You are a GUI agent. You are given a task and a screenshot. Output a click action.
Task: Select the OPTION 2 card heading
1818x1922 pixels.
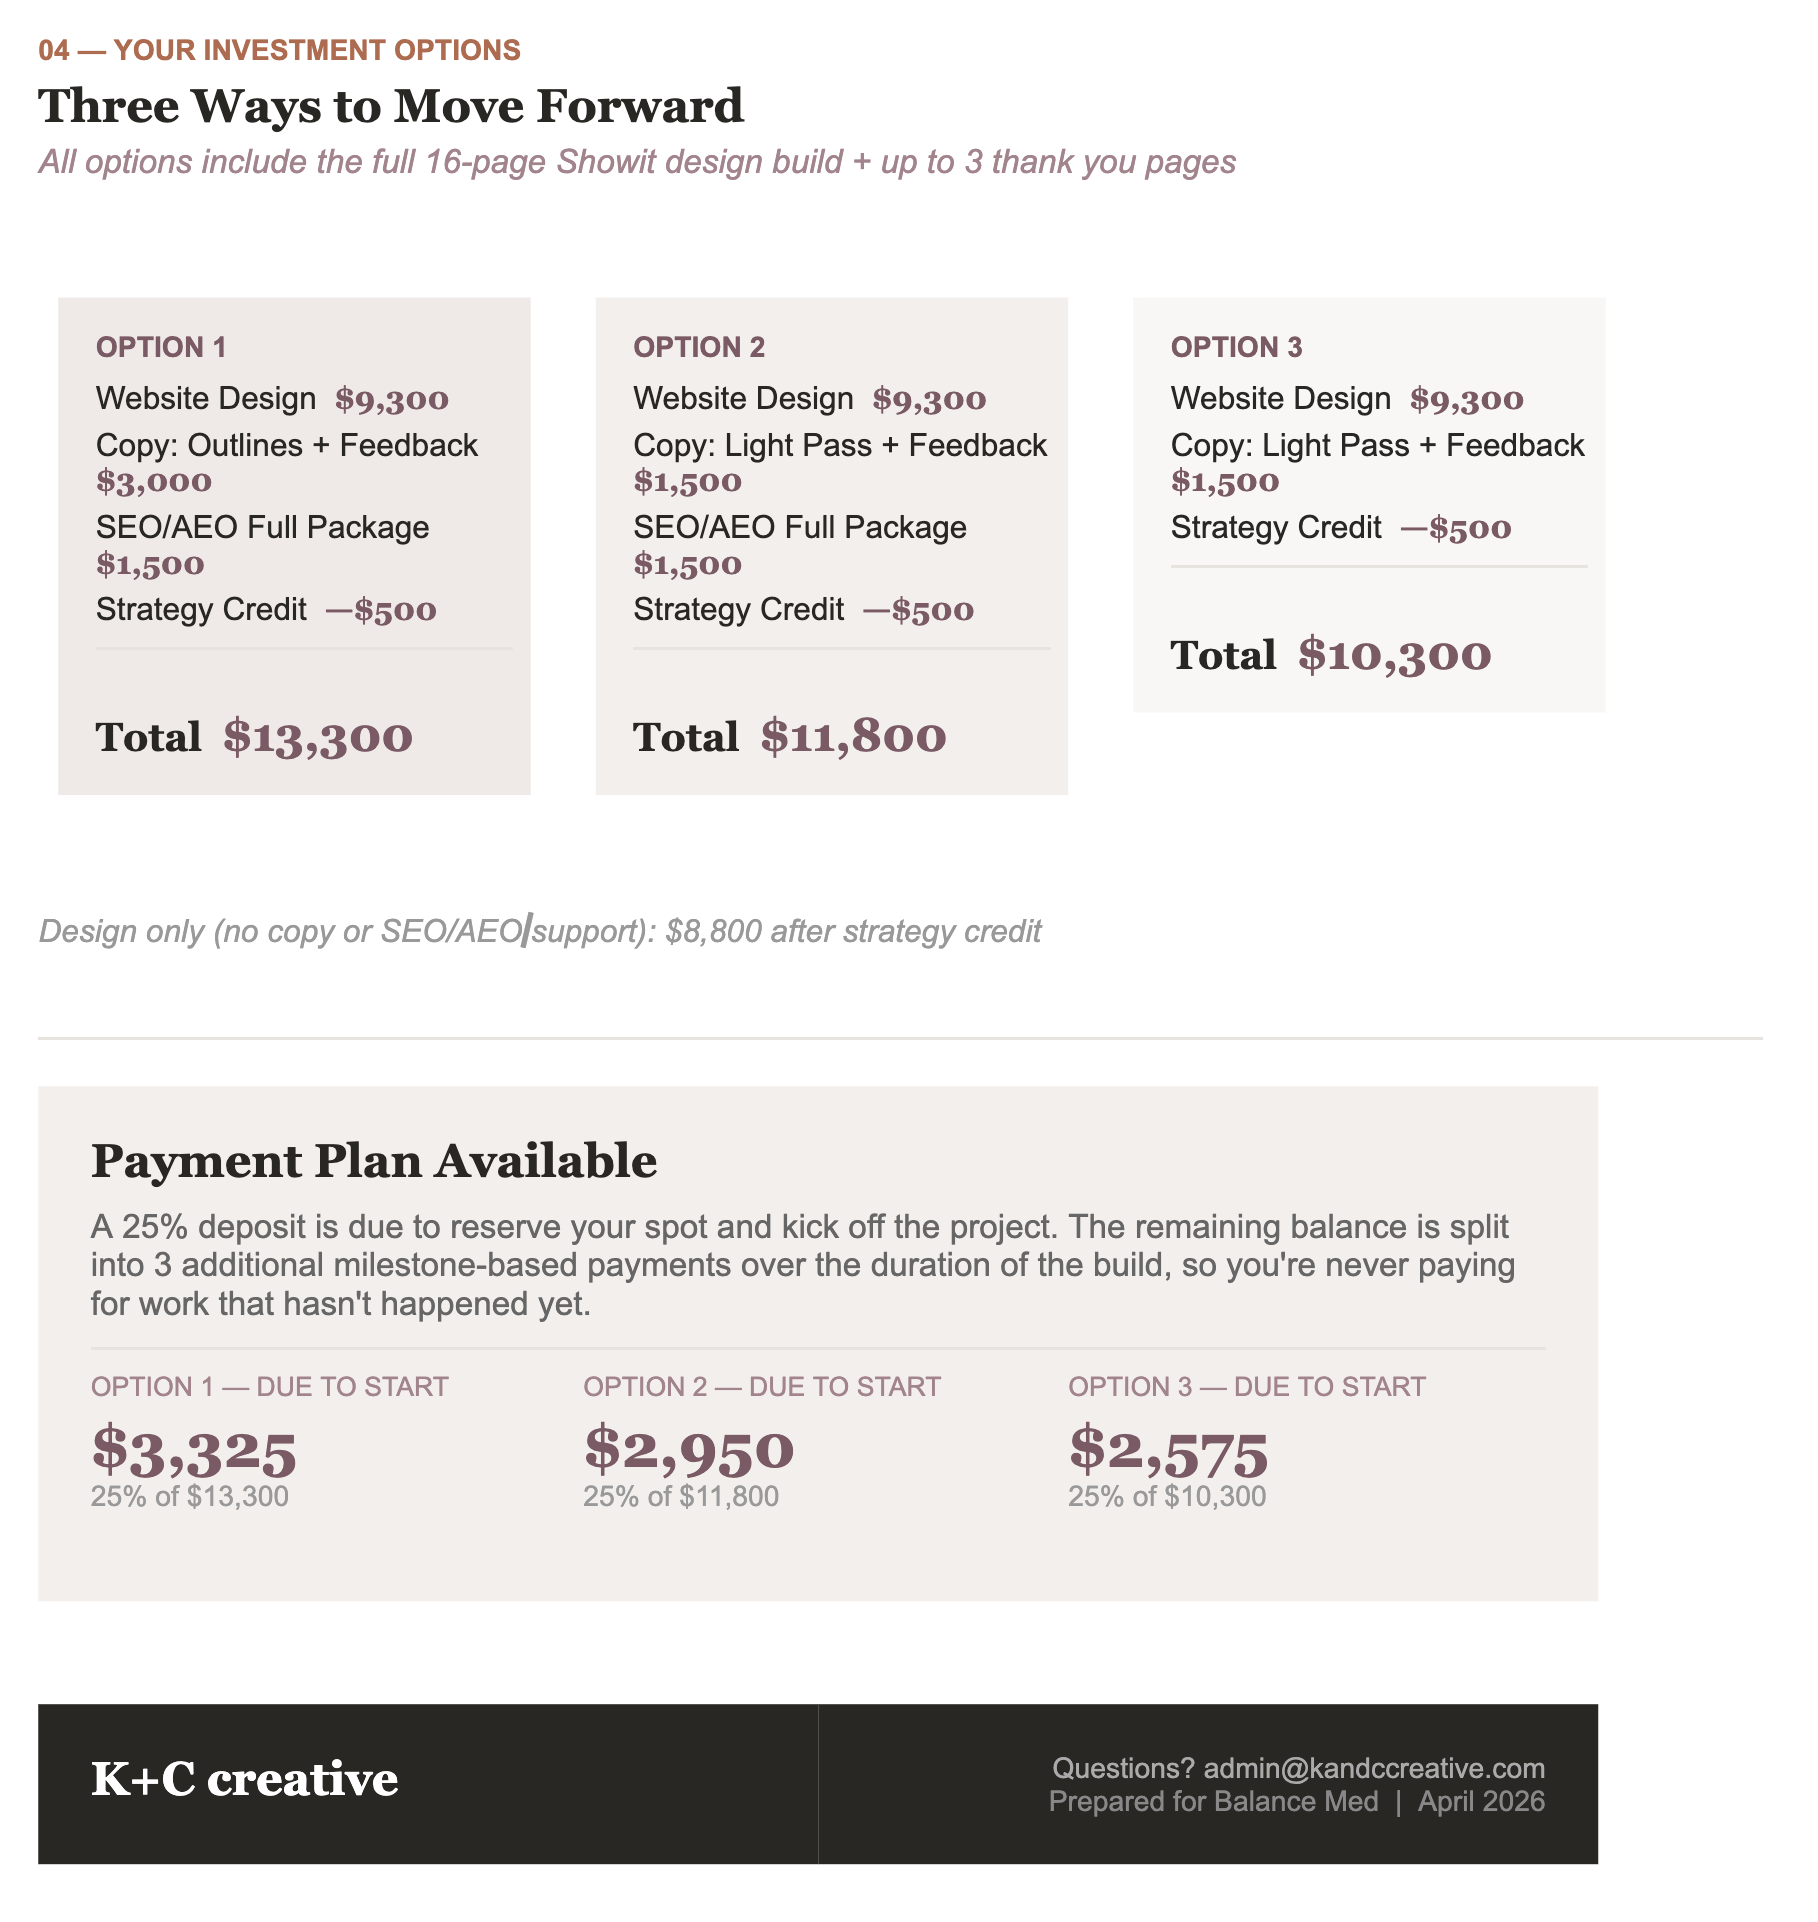point(699,347)
